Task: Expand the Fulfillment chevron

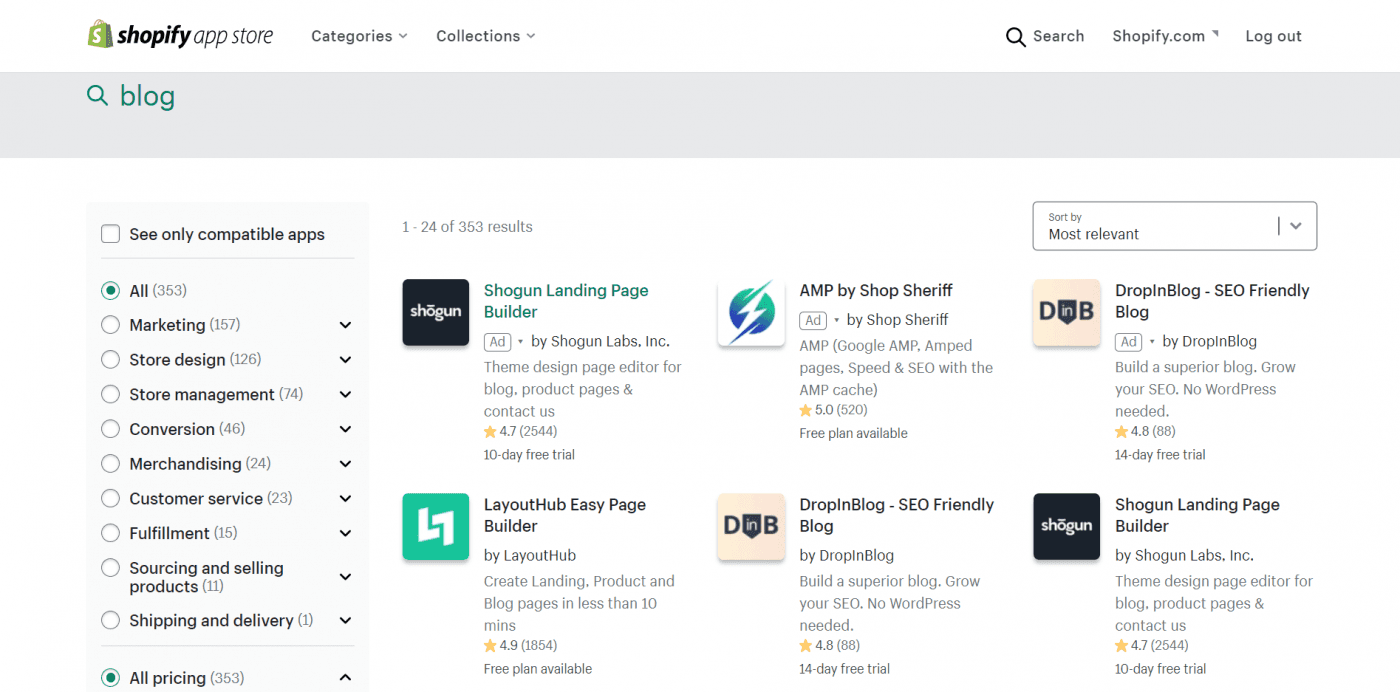Action: coord(345,533)
